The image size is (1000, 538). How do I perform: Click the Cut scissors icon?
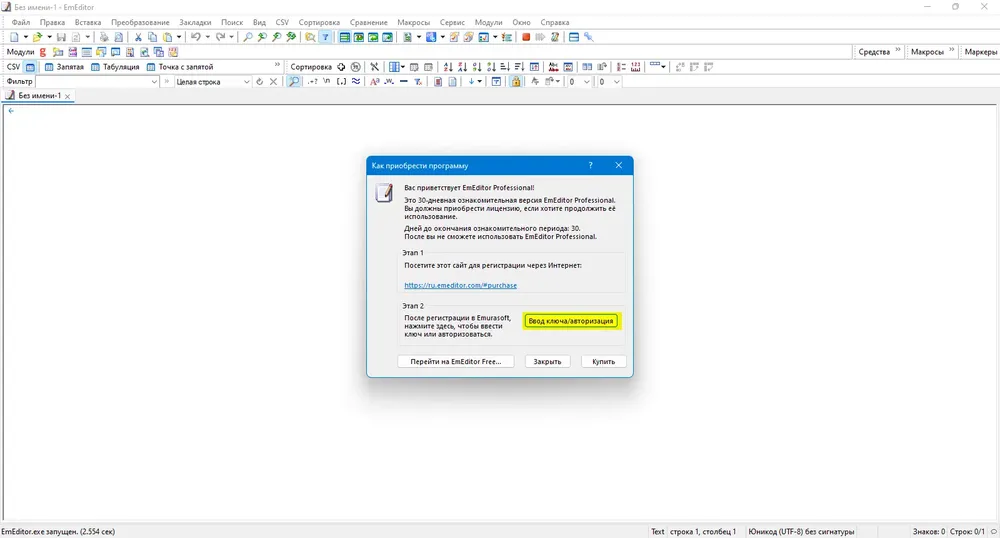pos(138,37)
